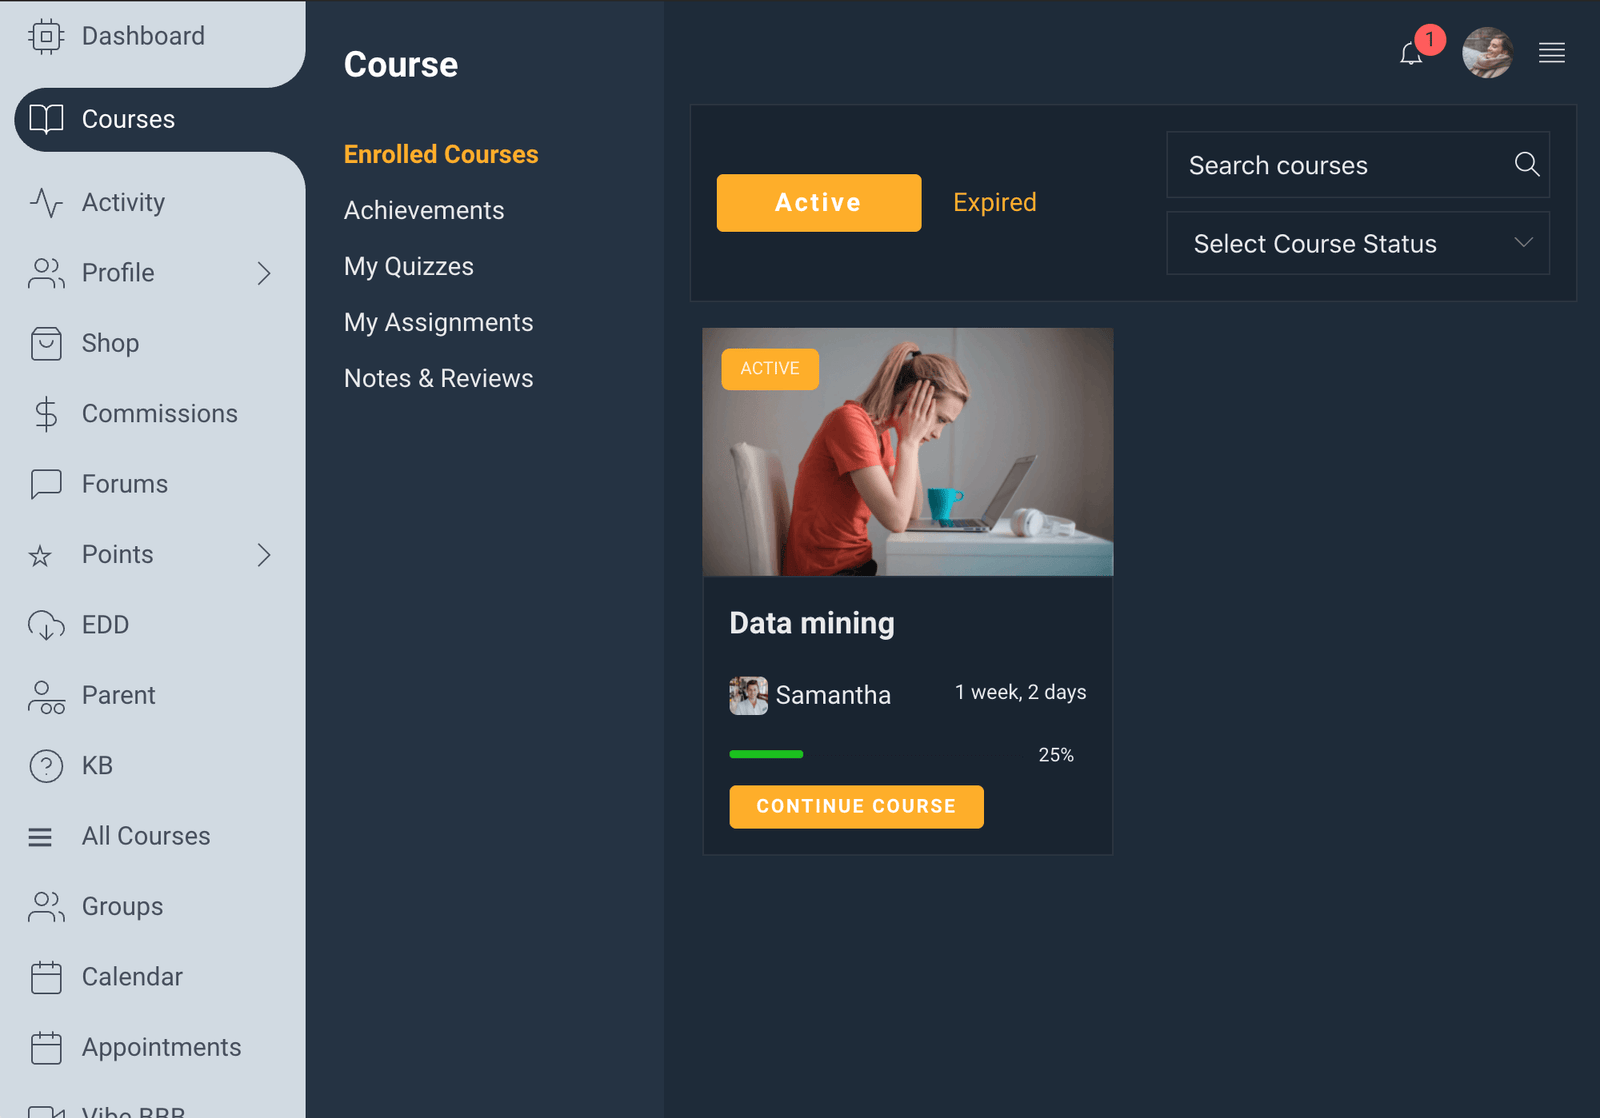
Task: Click the Calendar icon in sidebar
Action: point(46,977)
